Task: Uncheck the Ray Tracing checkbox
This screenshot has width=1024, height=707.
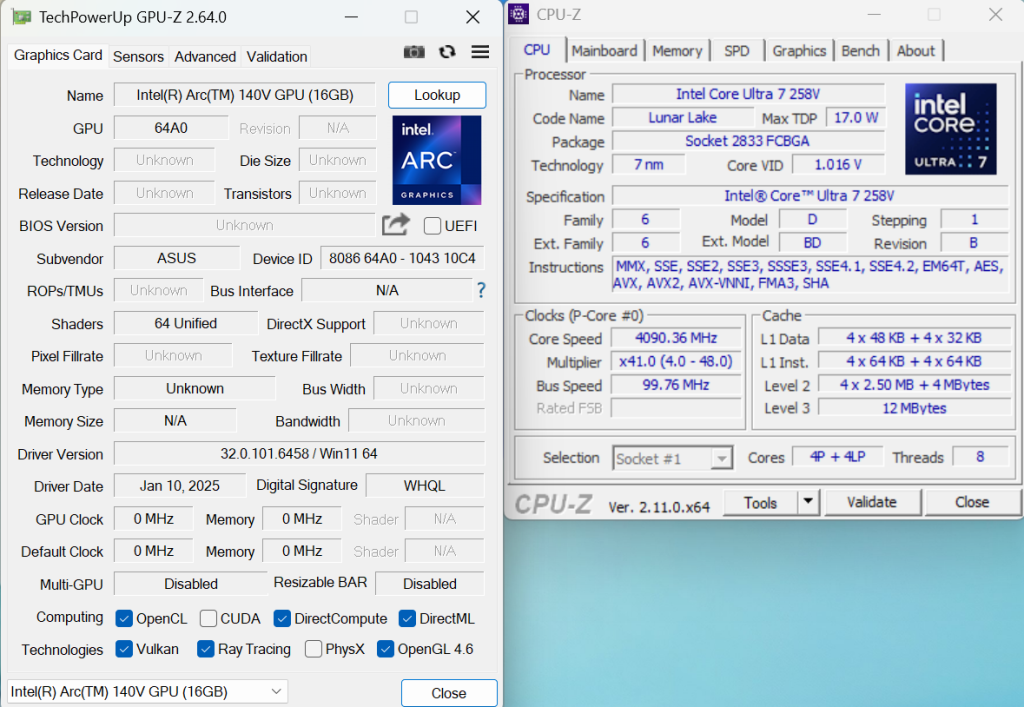Action: tap(206, 649)
